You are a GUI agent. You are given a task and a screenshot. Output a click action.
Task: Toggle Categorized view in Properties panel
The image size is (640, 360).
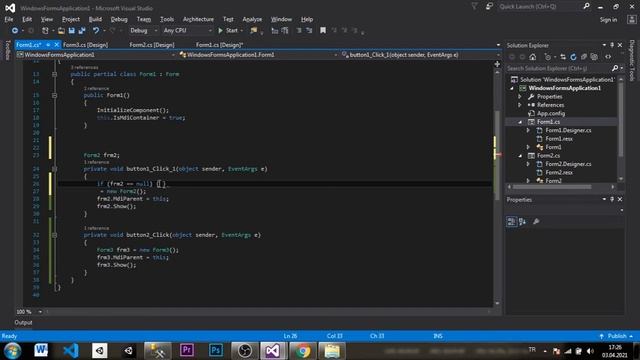(511, 221)
